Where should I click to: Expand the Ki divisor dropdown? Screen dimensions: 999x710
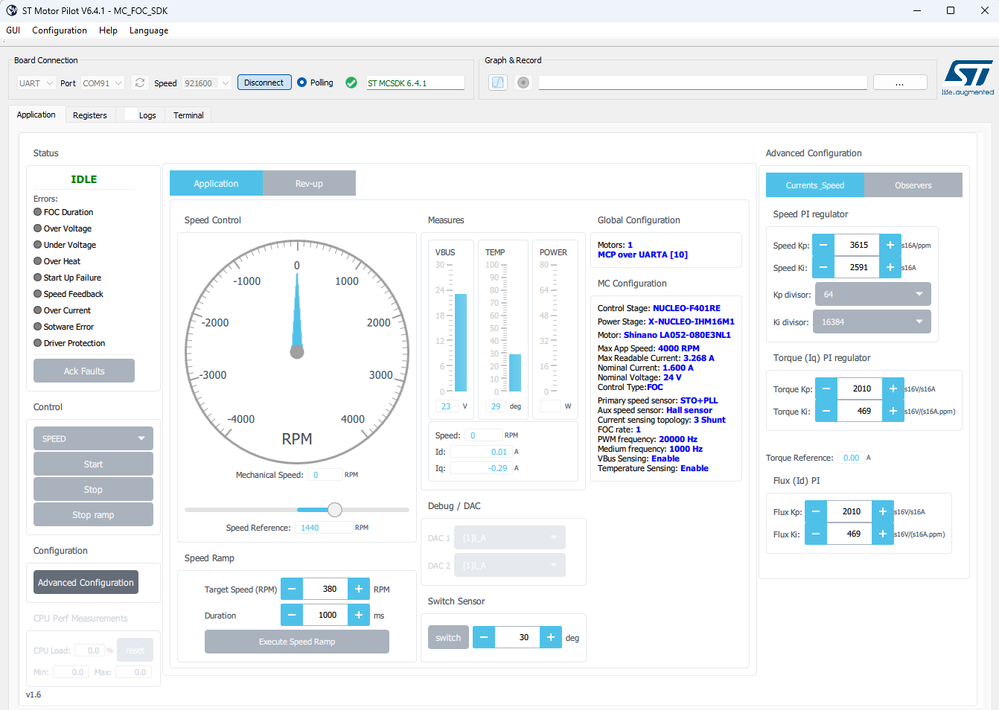(873, 322)
